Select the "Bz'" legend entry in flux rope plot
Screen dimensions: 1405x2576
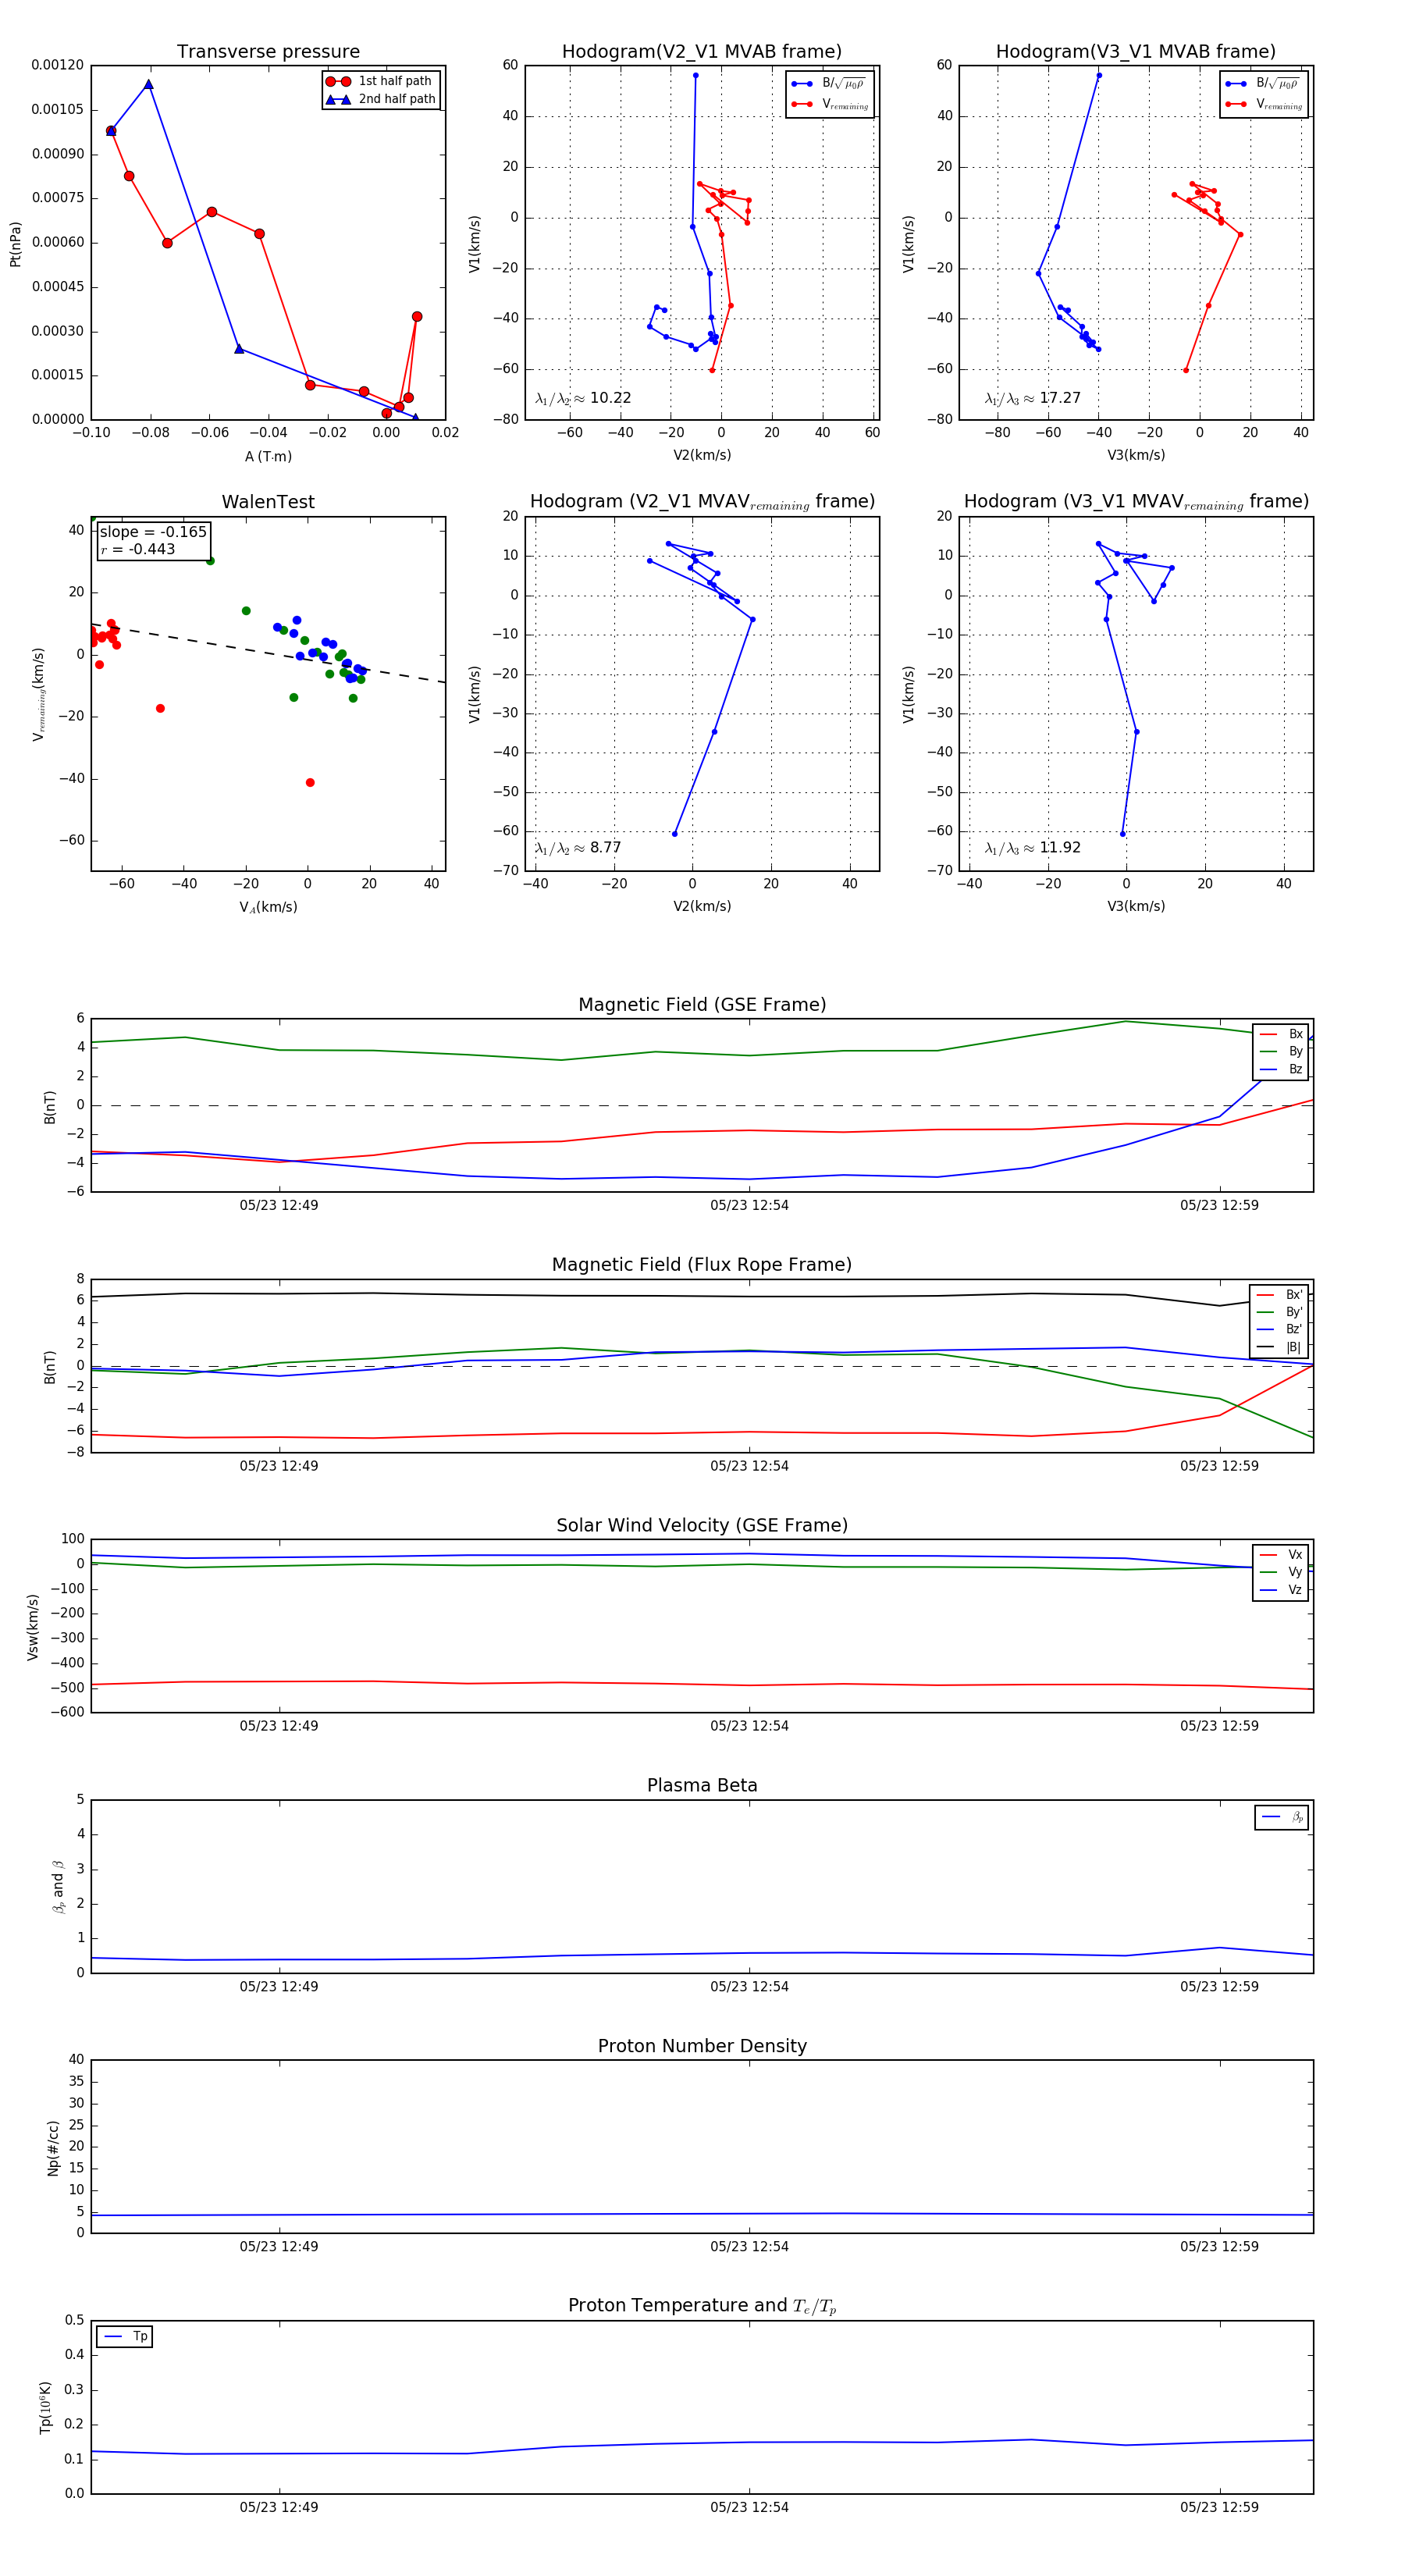pyautogui.click(x=1279, y=1330)
